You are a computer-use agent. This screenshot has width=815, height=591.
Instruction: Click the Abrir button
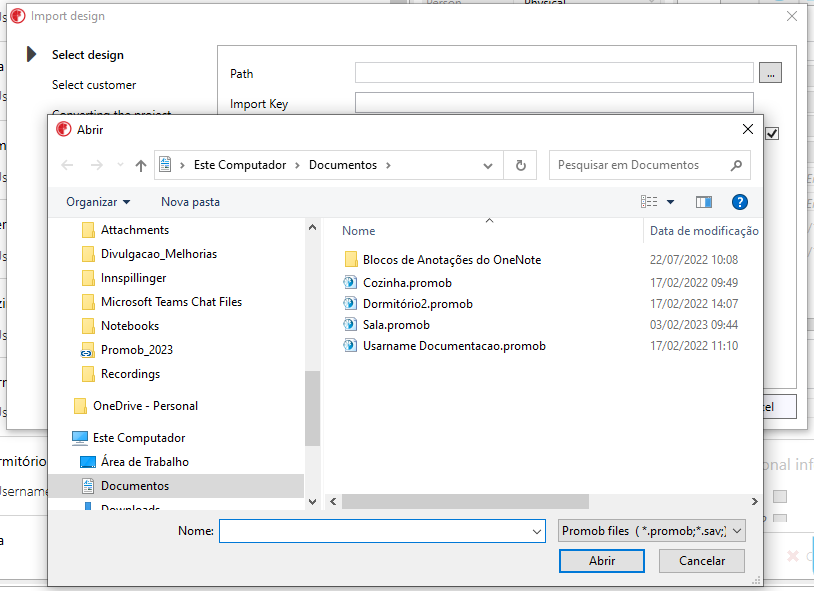(x=602, y=561)
